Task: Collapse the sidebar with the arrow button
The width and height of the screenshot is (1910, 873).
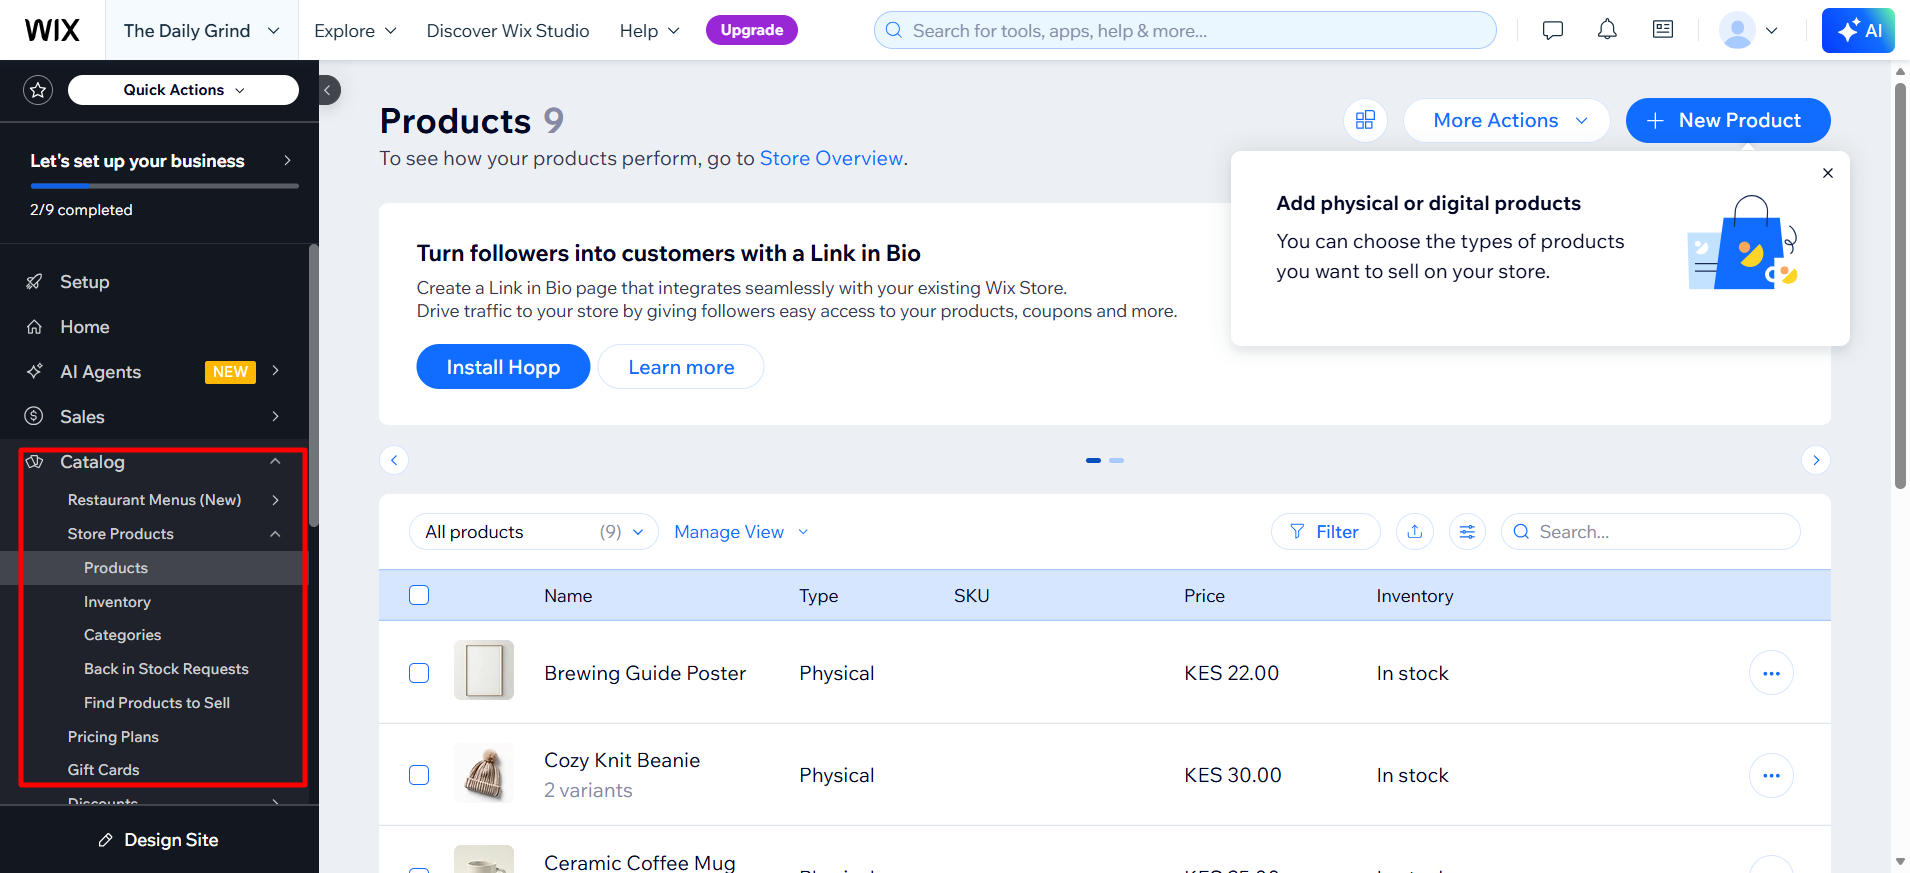Action: 328,90
